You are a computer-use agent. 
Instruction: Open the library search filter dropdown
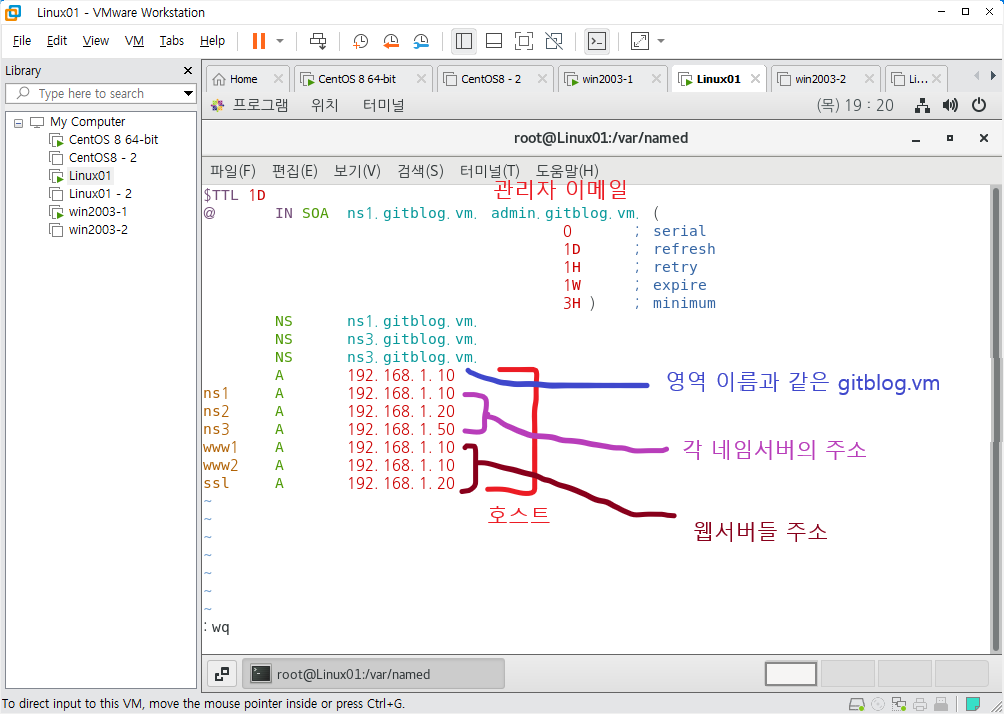pos(188,93)
